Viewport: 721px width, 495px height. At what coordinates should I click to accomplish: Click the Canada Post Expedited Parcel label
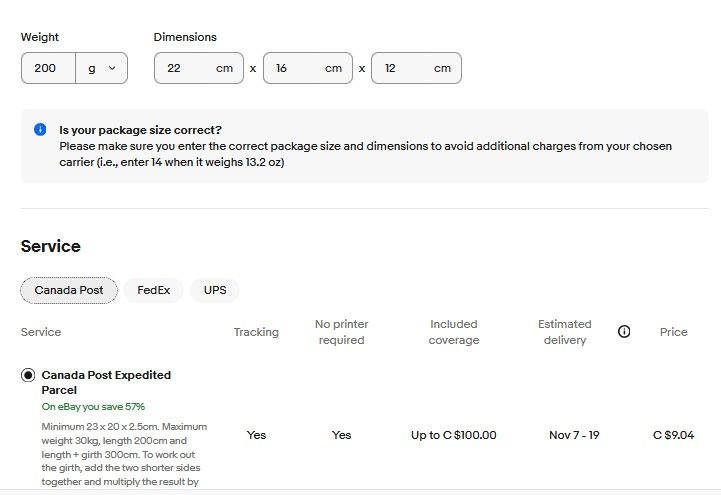[106, 382]
